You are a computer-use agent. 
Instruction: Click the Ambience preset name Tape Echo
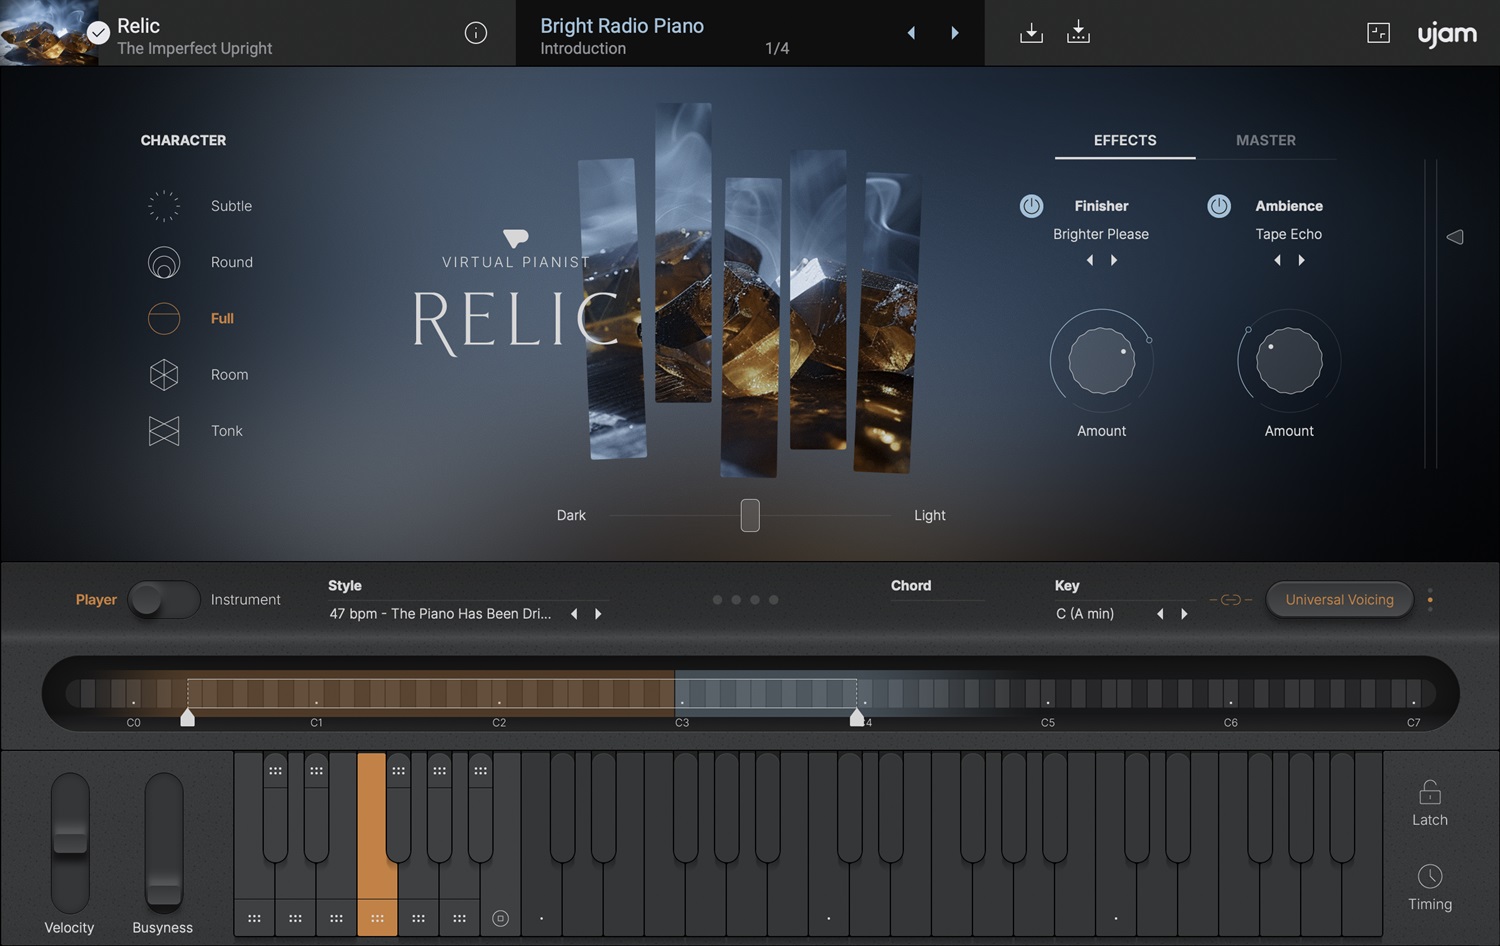(x=1289, y=234)
